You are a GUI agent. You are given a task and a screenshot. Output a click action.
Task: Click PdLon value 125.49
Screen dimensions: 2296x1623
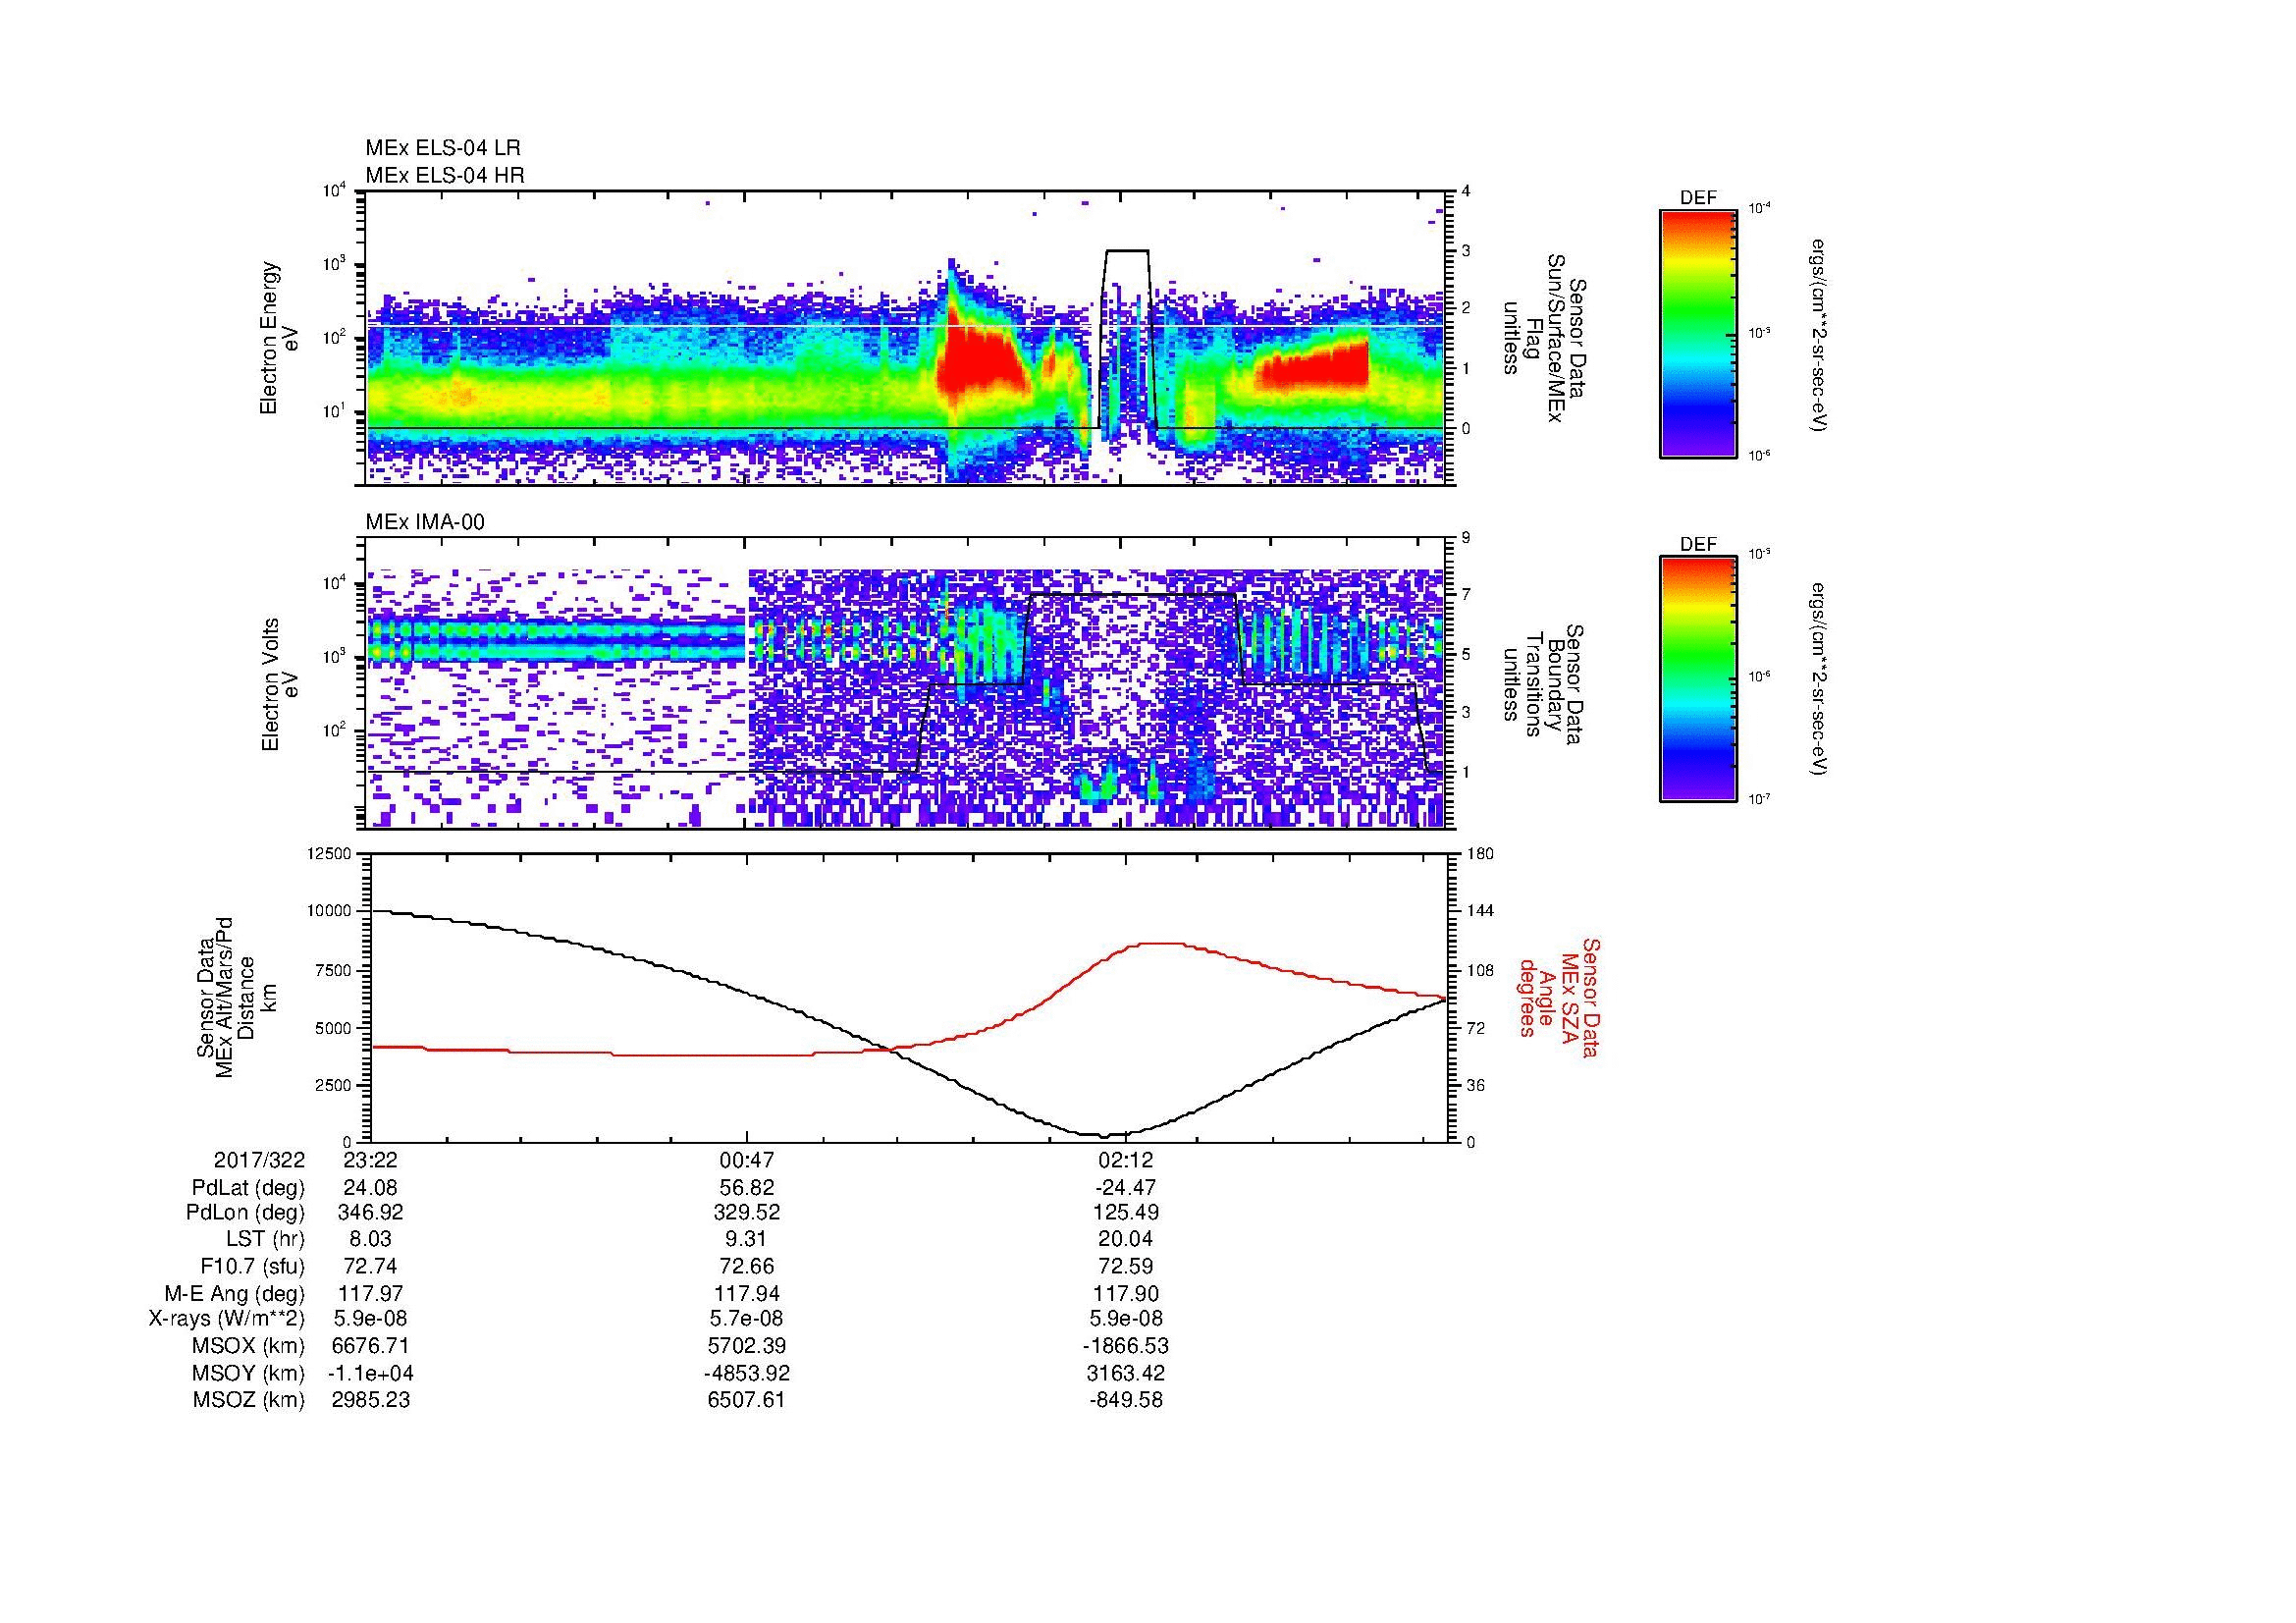coord(1126,1213)
